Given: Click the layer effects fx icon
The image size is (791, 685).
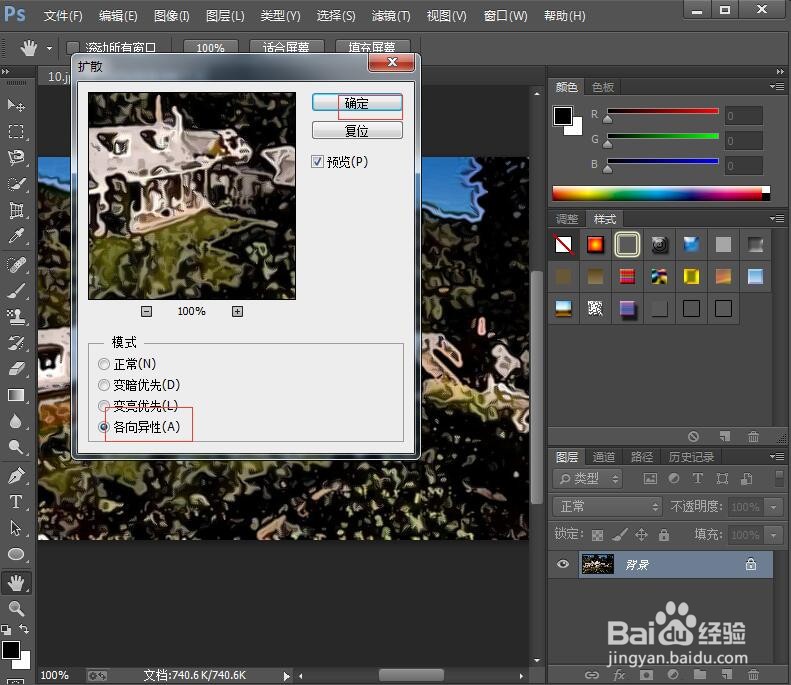Looking at the screenshot, I should 619,674.
